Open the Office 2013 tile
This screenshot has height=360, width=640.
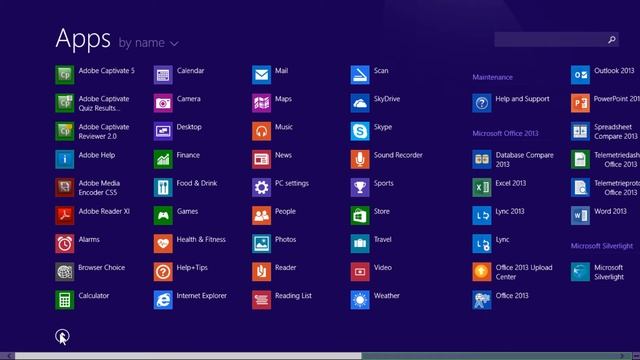click(x=500, y=300)
